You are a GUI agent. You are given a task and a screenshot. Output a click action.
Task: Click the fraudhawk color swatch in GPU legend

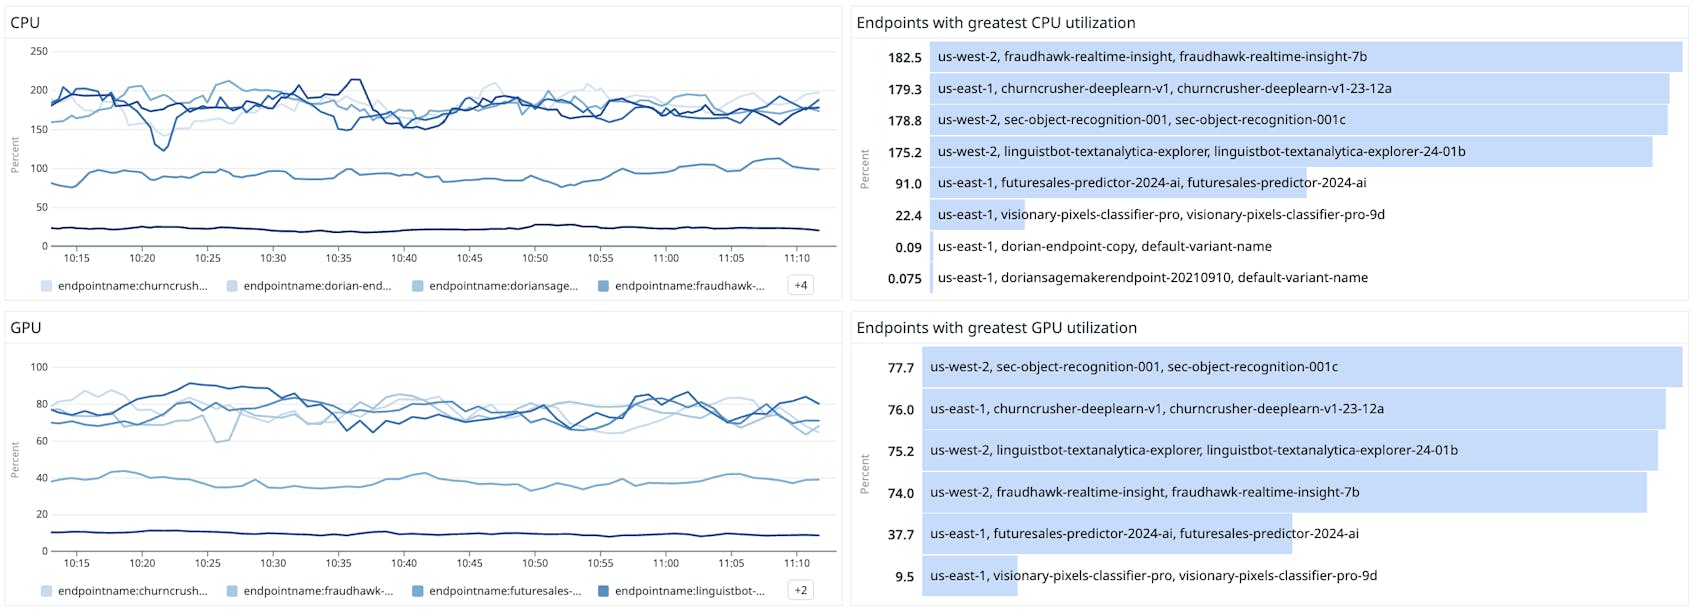coord(232,591)
